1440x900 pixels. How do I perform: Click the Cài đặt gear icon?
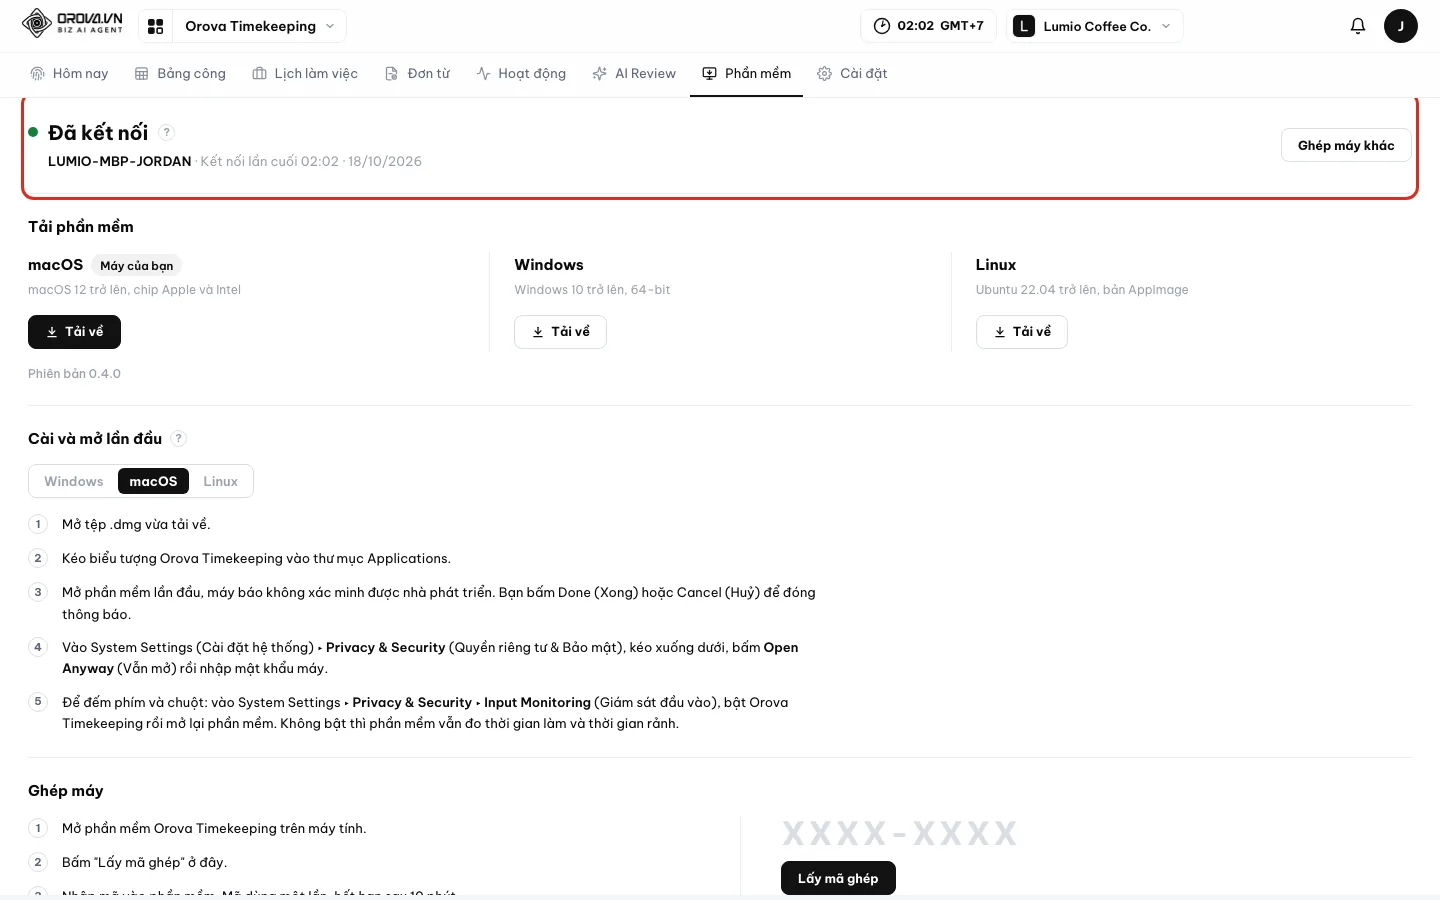pyautogui.click(x=824, y=74)
